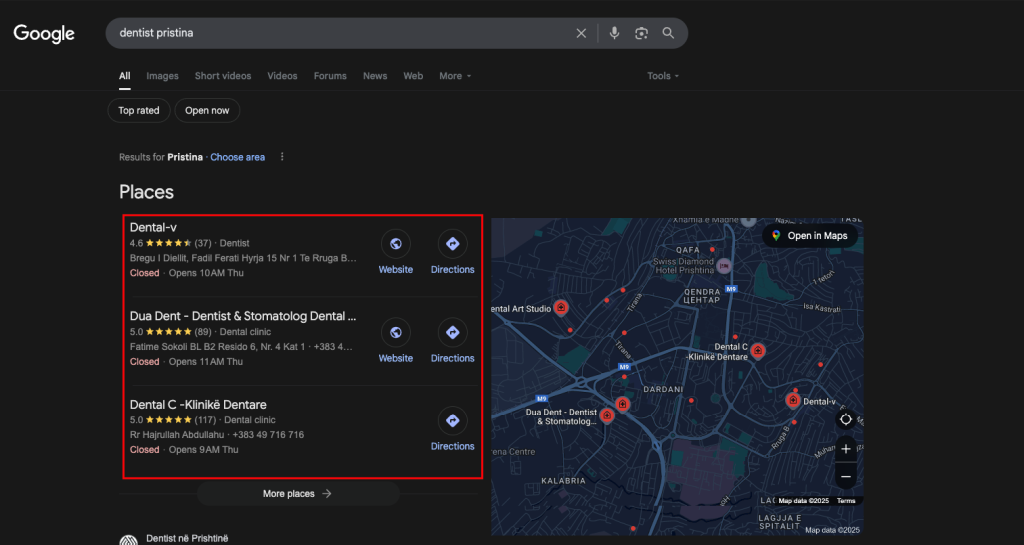
Task: Click the Website globe icon for Dua Dent
Action: pos(396,332)
